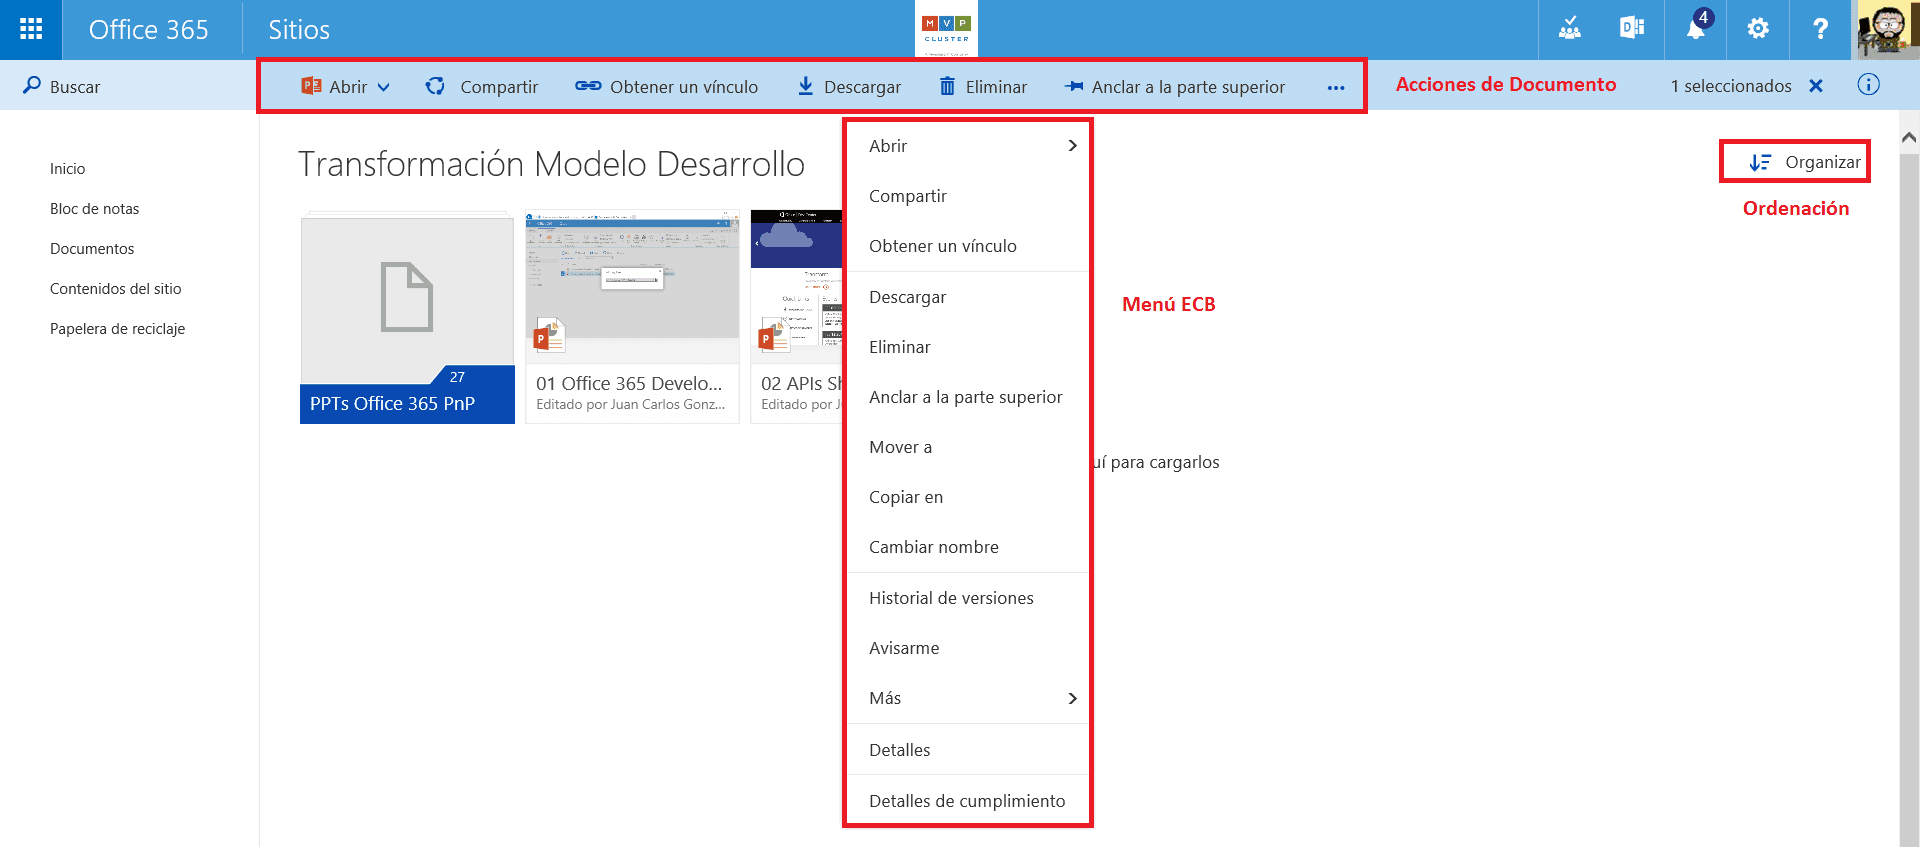
Task: Click Editado por Juan Carlos Gonz... text
Action: [x=631, y=404]
